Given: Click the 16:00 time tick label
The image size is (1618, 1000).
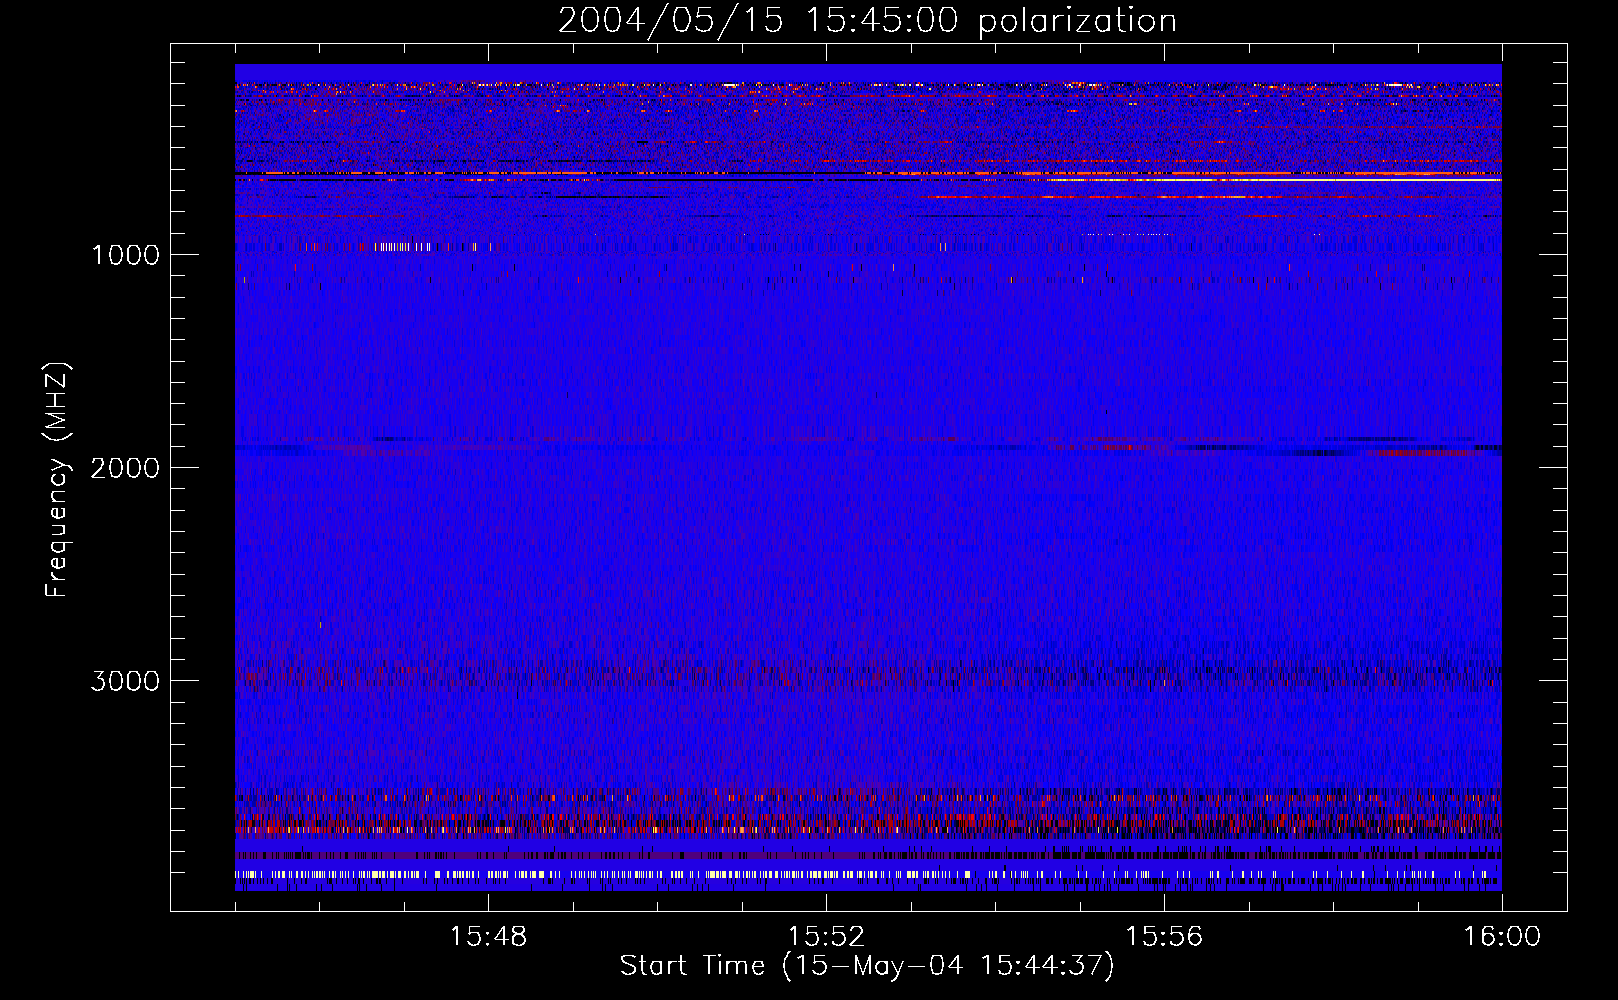Looking at the screenshot, I should 1502,937.
